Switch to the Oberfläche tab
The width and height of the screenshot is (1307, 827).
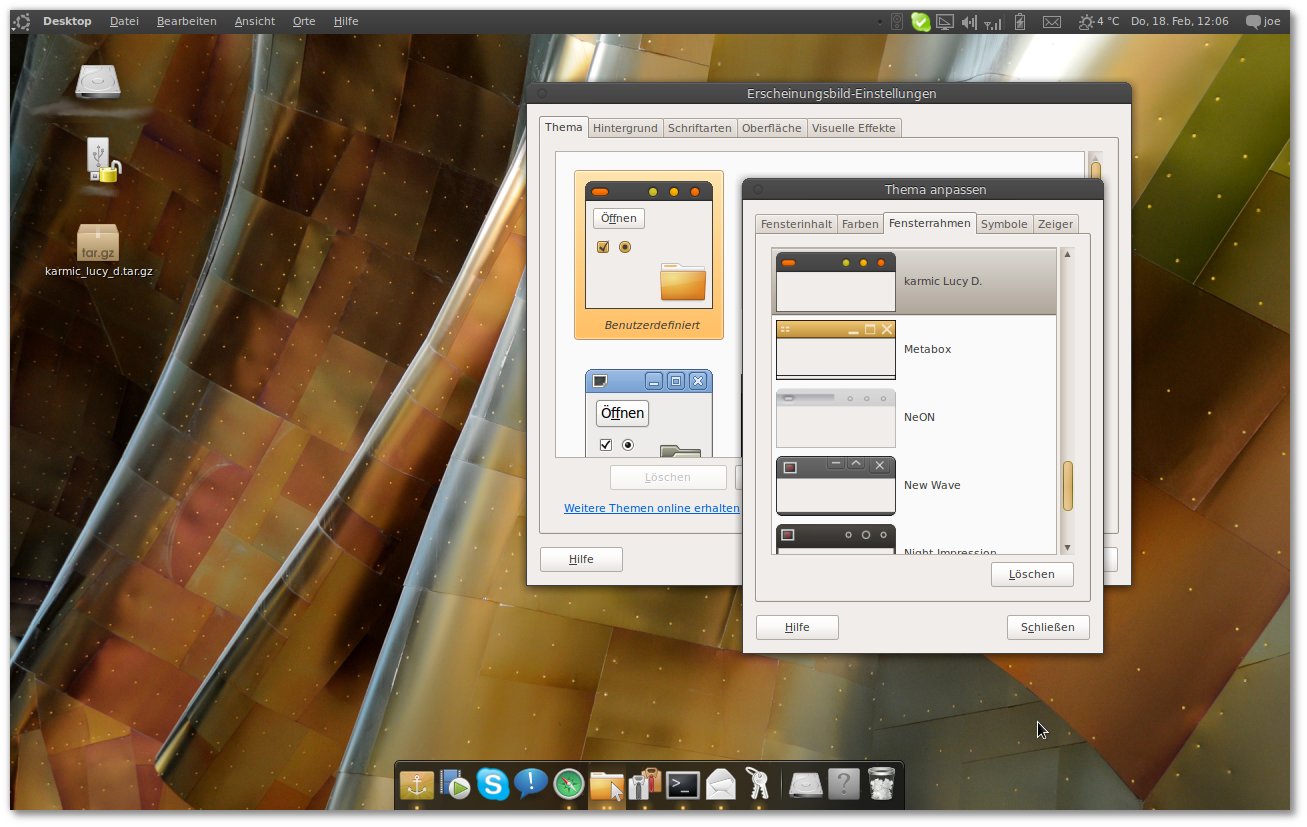pyautogui.click(x=772, y=128)
